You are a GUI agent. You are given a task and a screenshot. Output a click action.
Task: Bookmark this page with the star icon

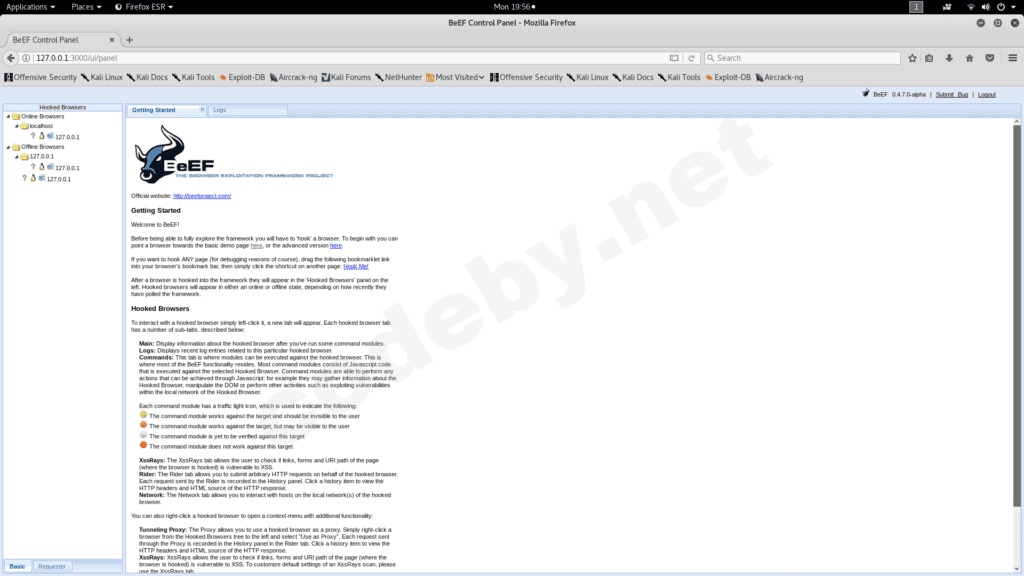click(x=912, y=58)
